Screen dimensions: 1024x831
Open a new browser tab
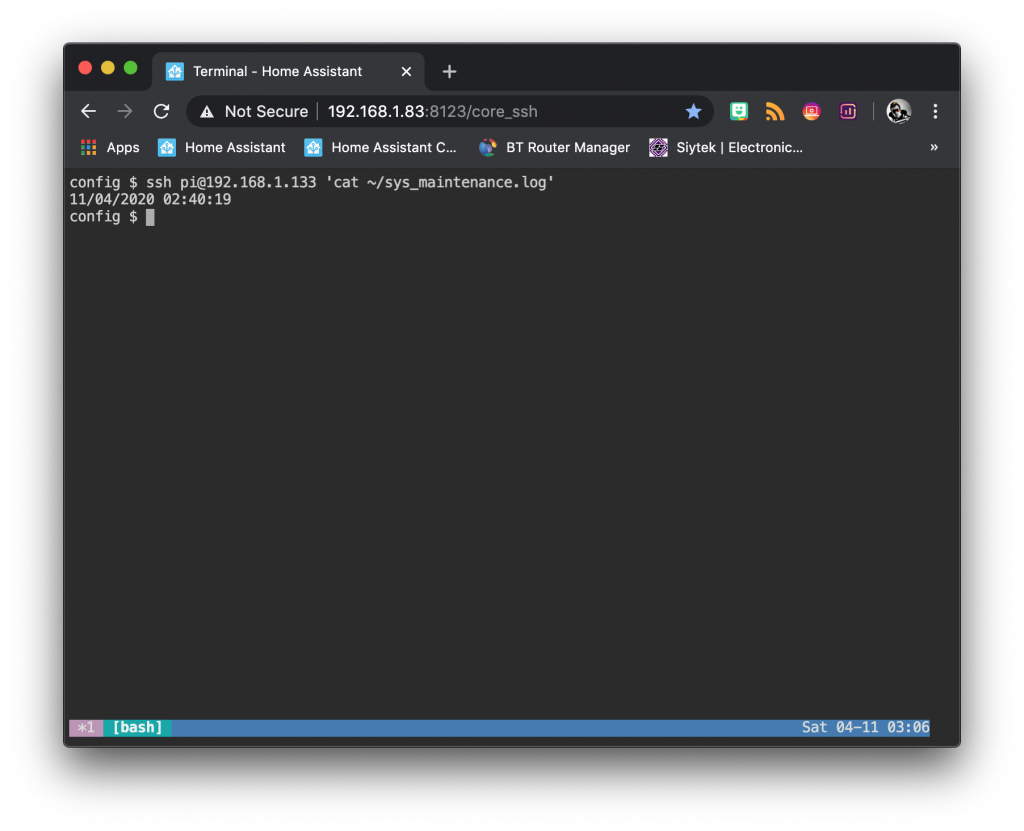click(x=449, y=71)
